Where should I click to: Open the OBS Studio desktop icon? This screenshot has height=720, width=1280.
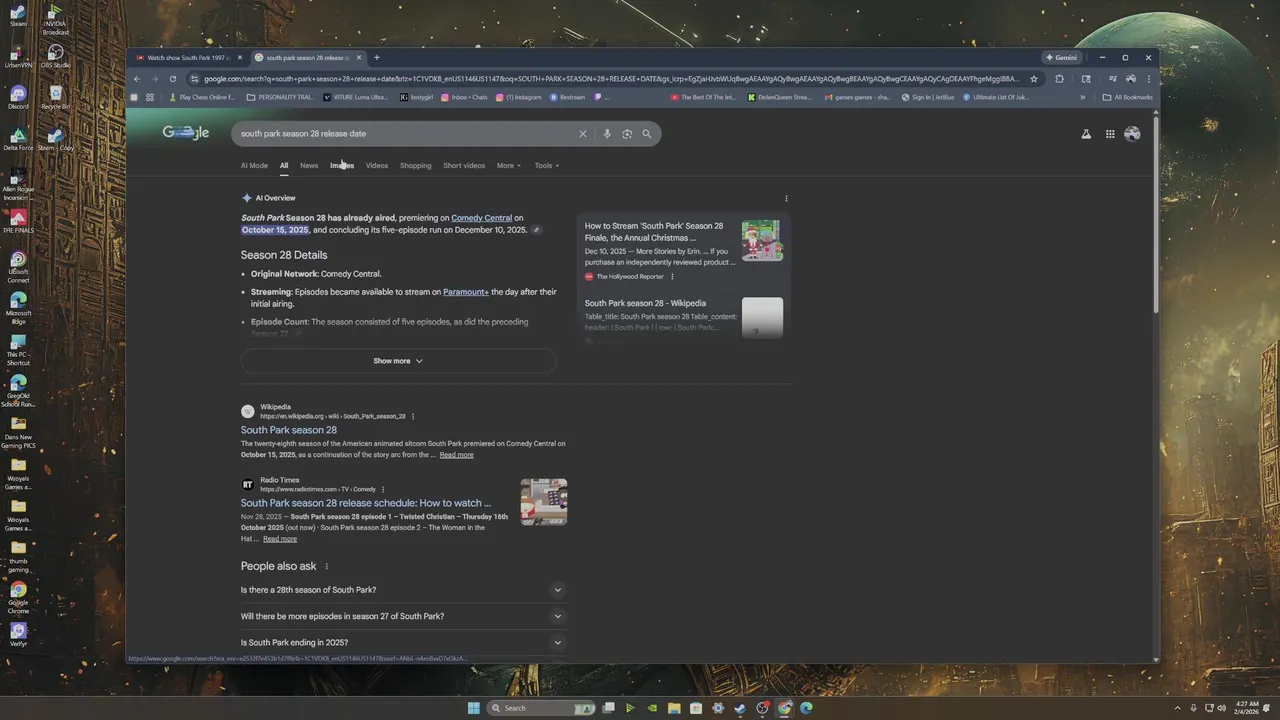tap(56, 57)
